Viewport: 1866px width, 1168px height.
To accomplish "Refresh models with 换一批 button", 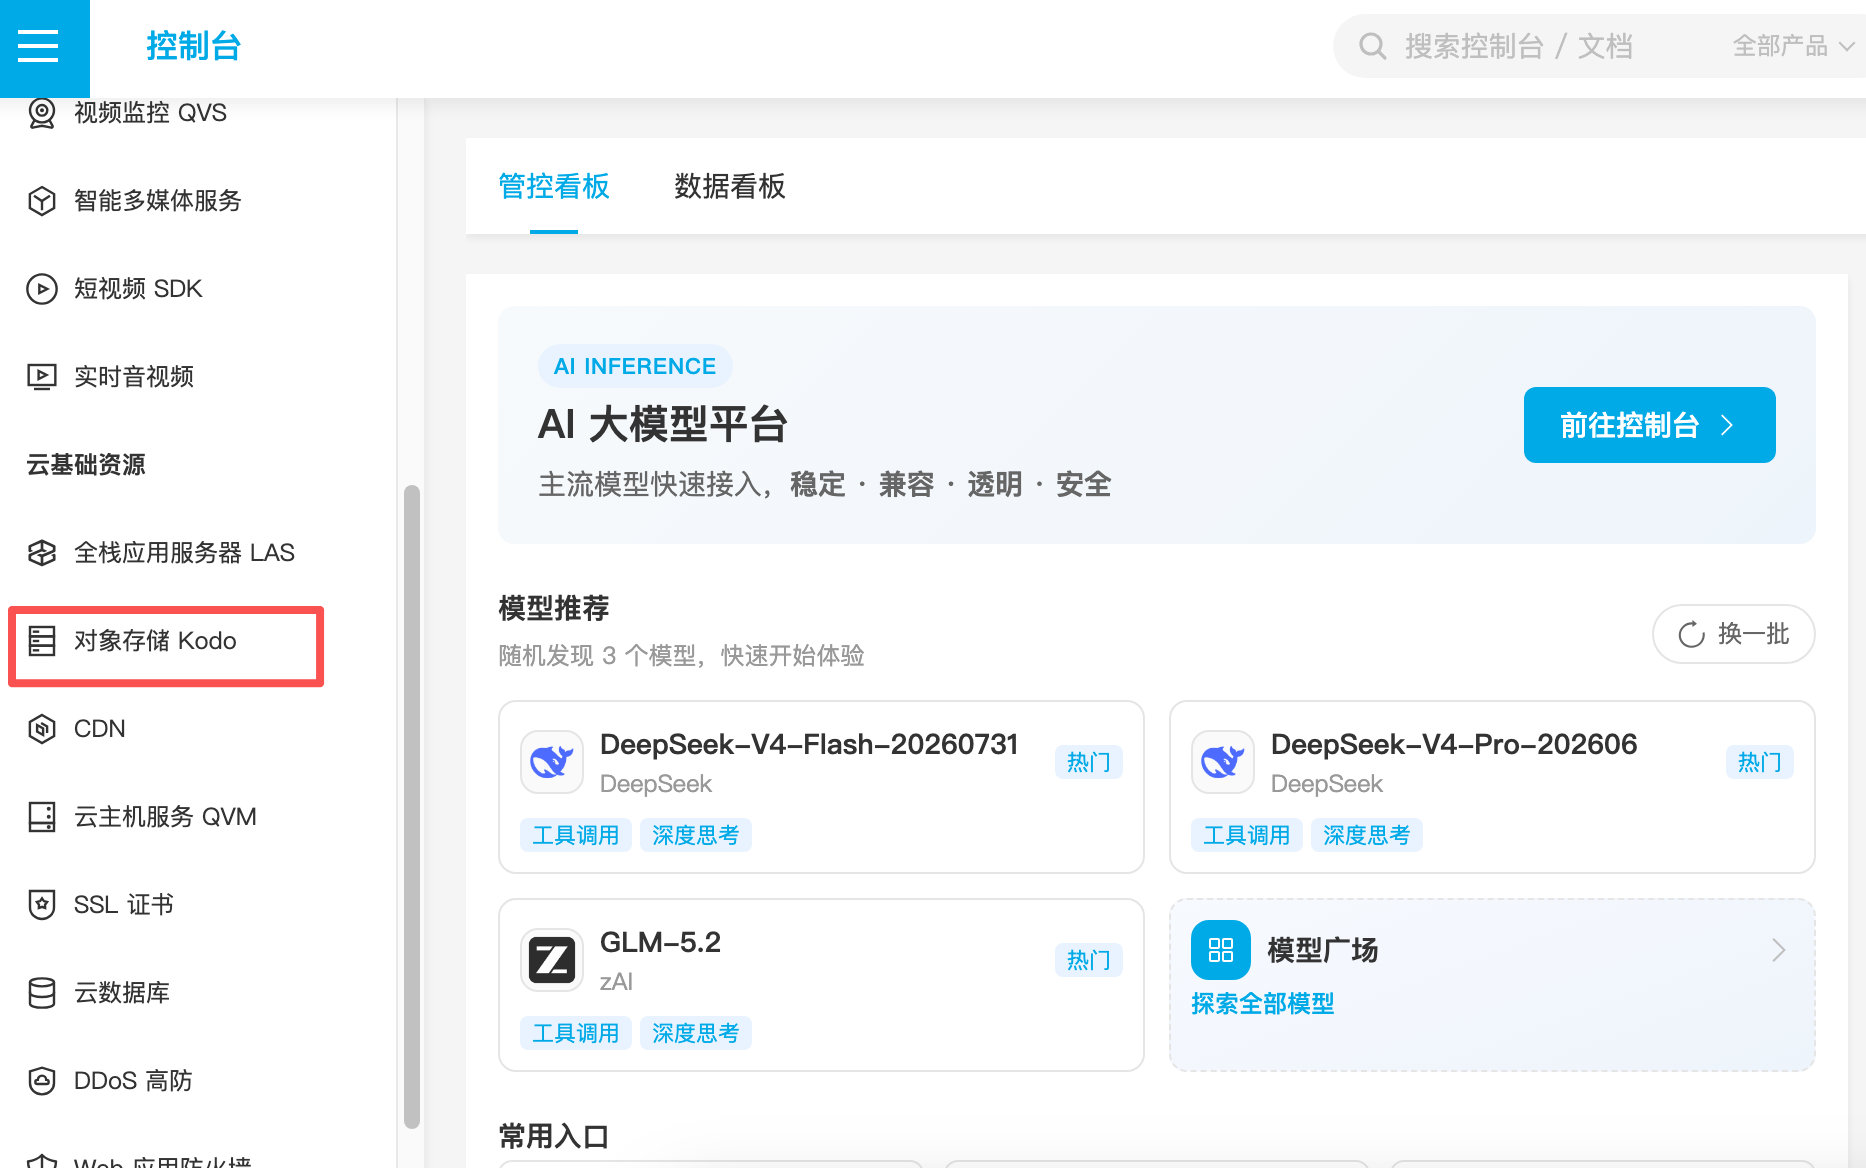I will tap(1733, 634).
